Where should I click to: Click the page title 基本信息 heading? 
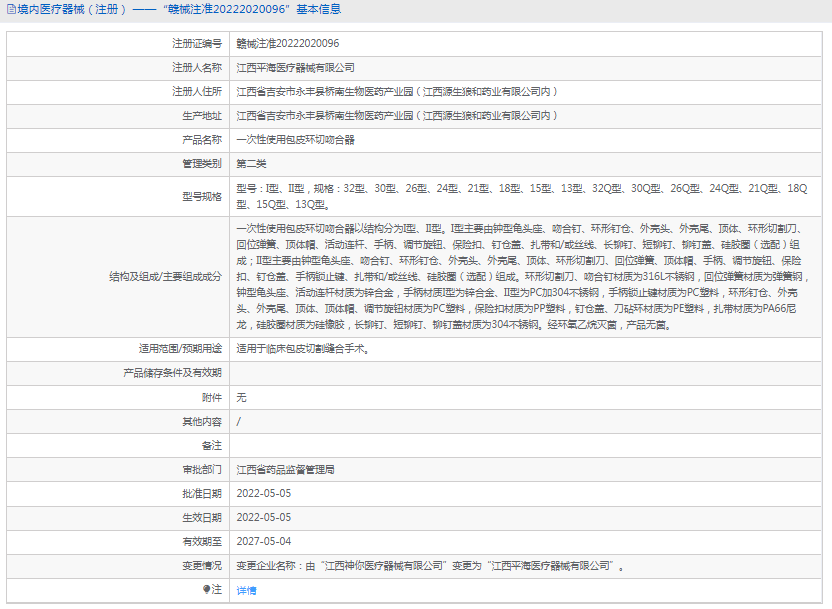pos(318,10)
